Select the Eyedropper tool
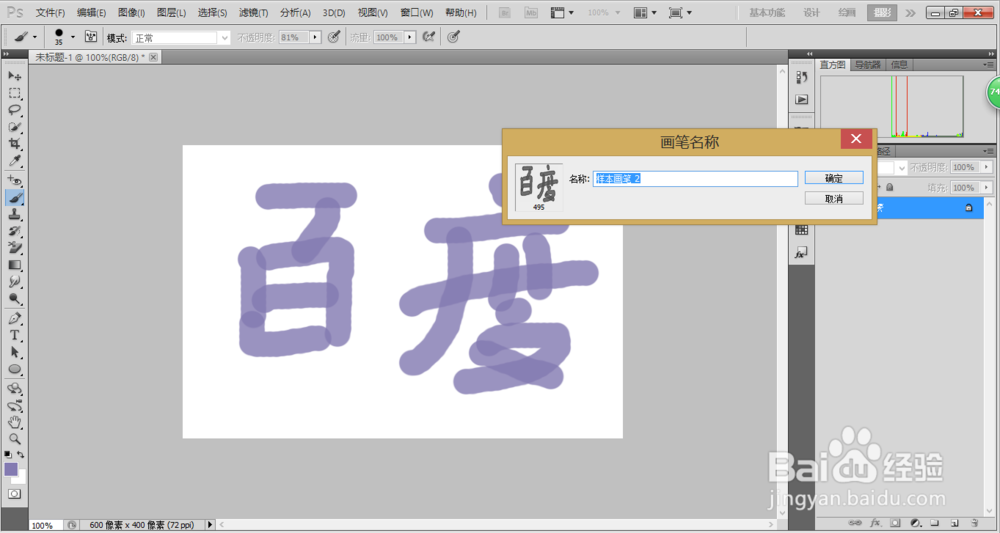 [x=14, y=161]
